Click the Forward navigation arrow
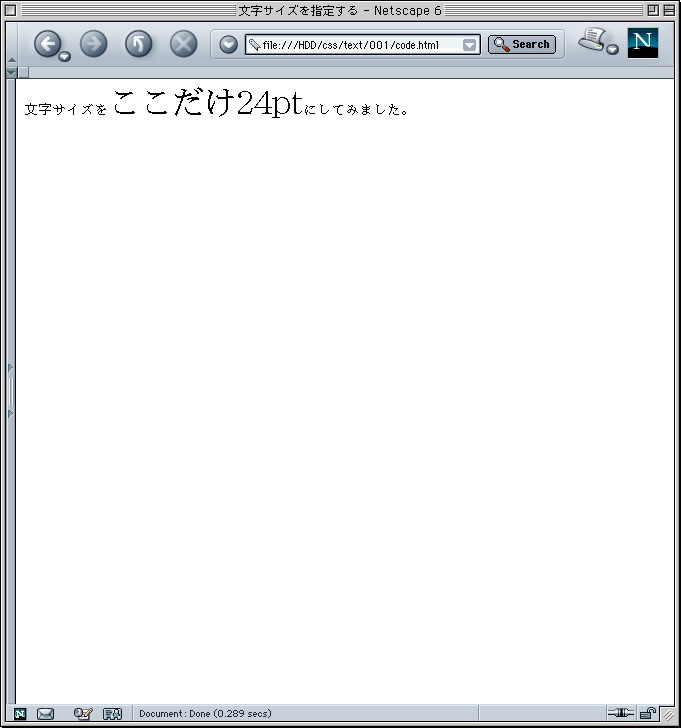 (93, 44)
